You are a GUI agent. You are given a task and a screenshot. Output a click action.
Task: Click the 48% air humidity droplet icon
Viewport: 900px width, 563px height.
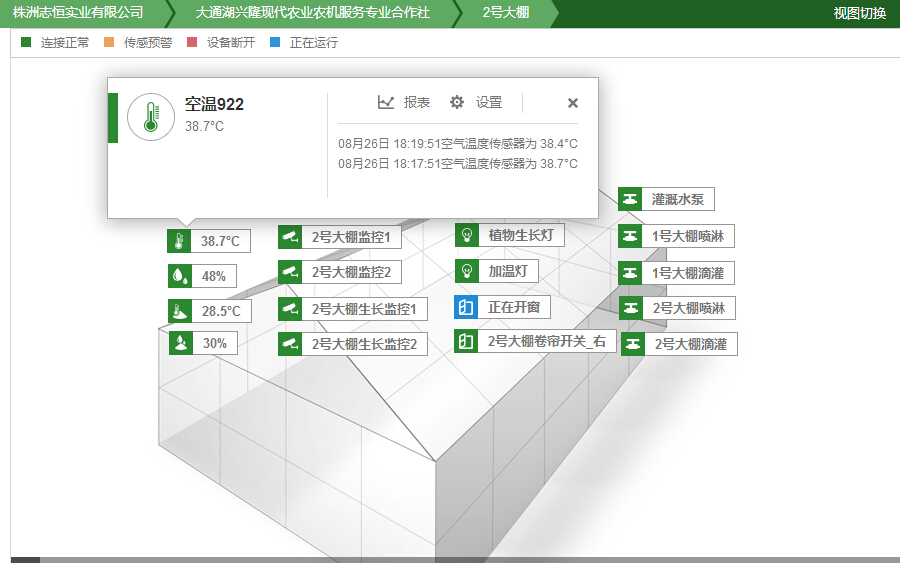[x=179, y=276]
